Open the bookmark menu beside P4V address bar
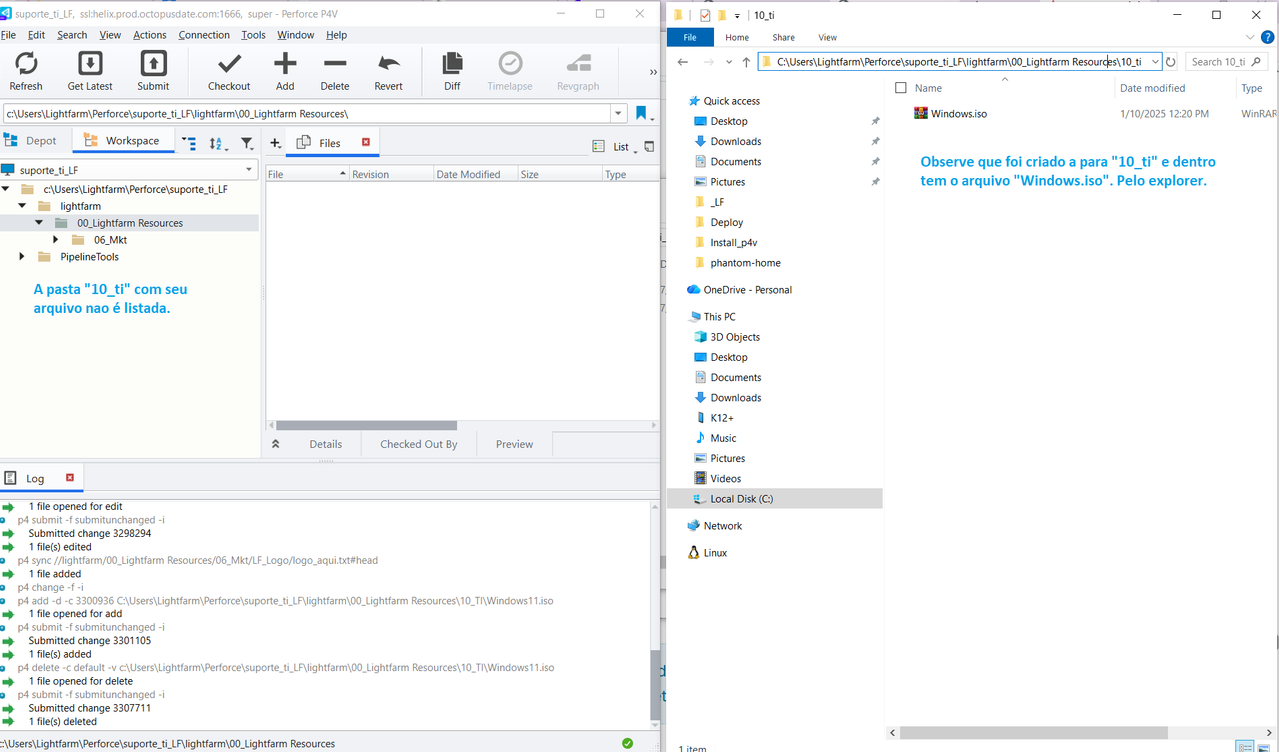The height and width of the screenshot is (752, 1279). (643, 114)
